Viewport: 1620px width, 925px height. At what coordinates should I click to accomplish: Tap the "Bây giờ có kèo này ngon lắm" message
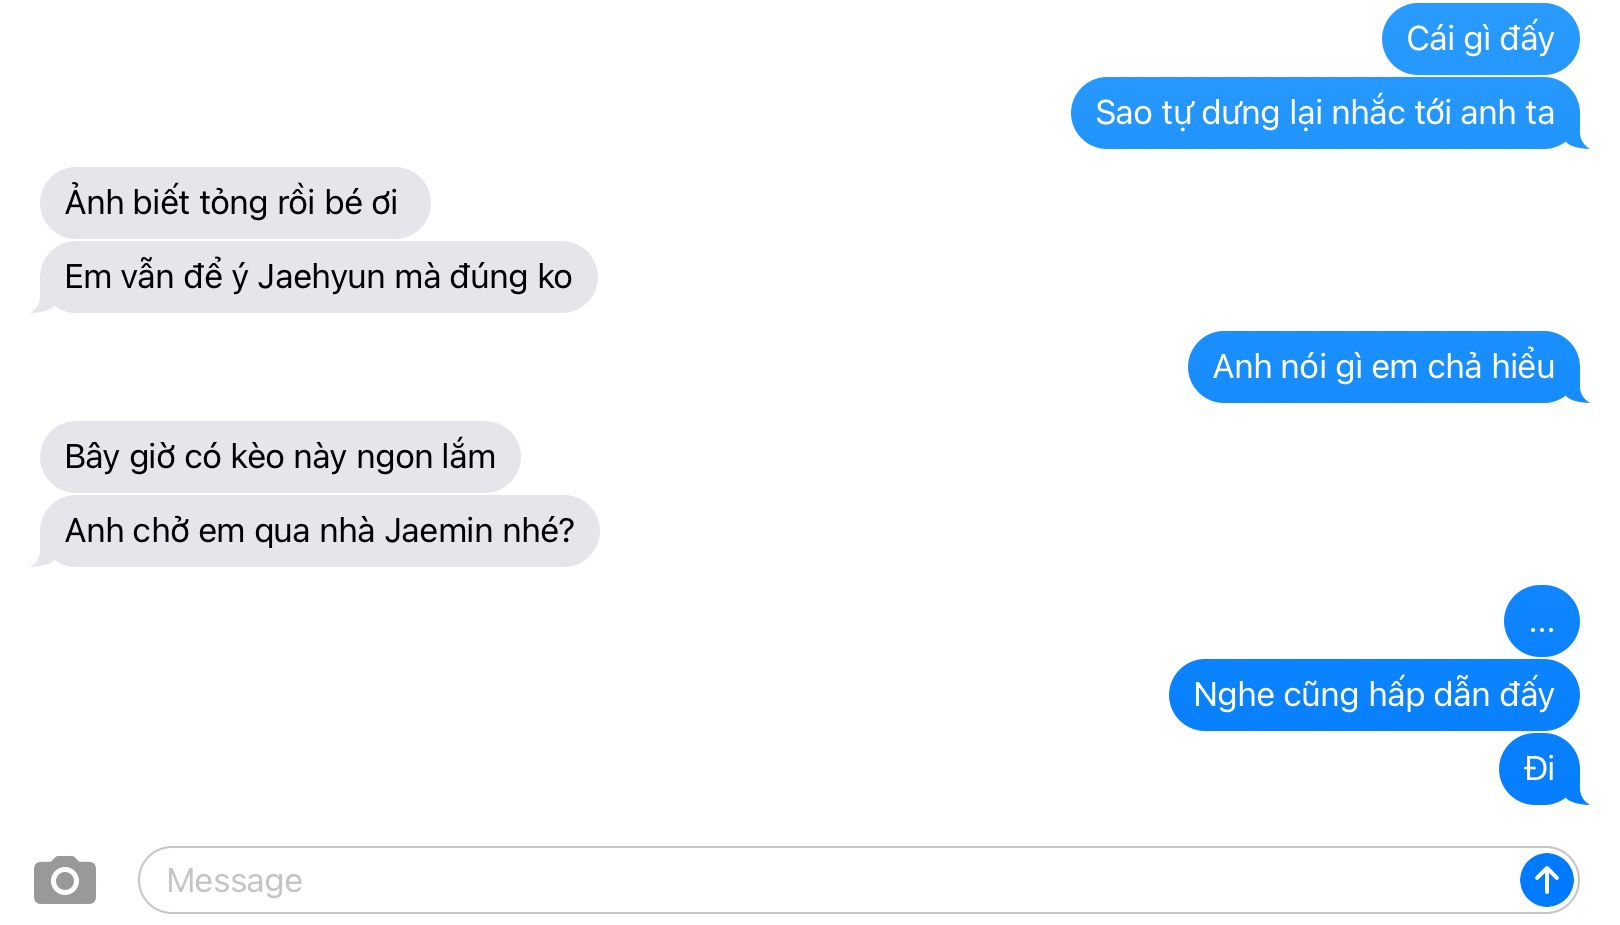tap(280, 457)
